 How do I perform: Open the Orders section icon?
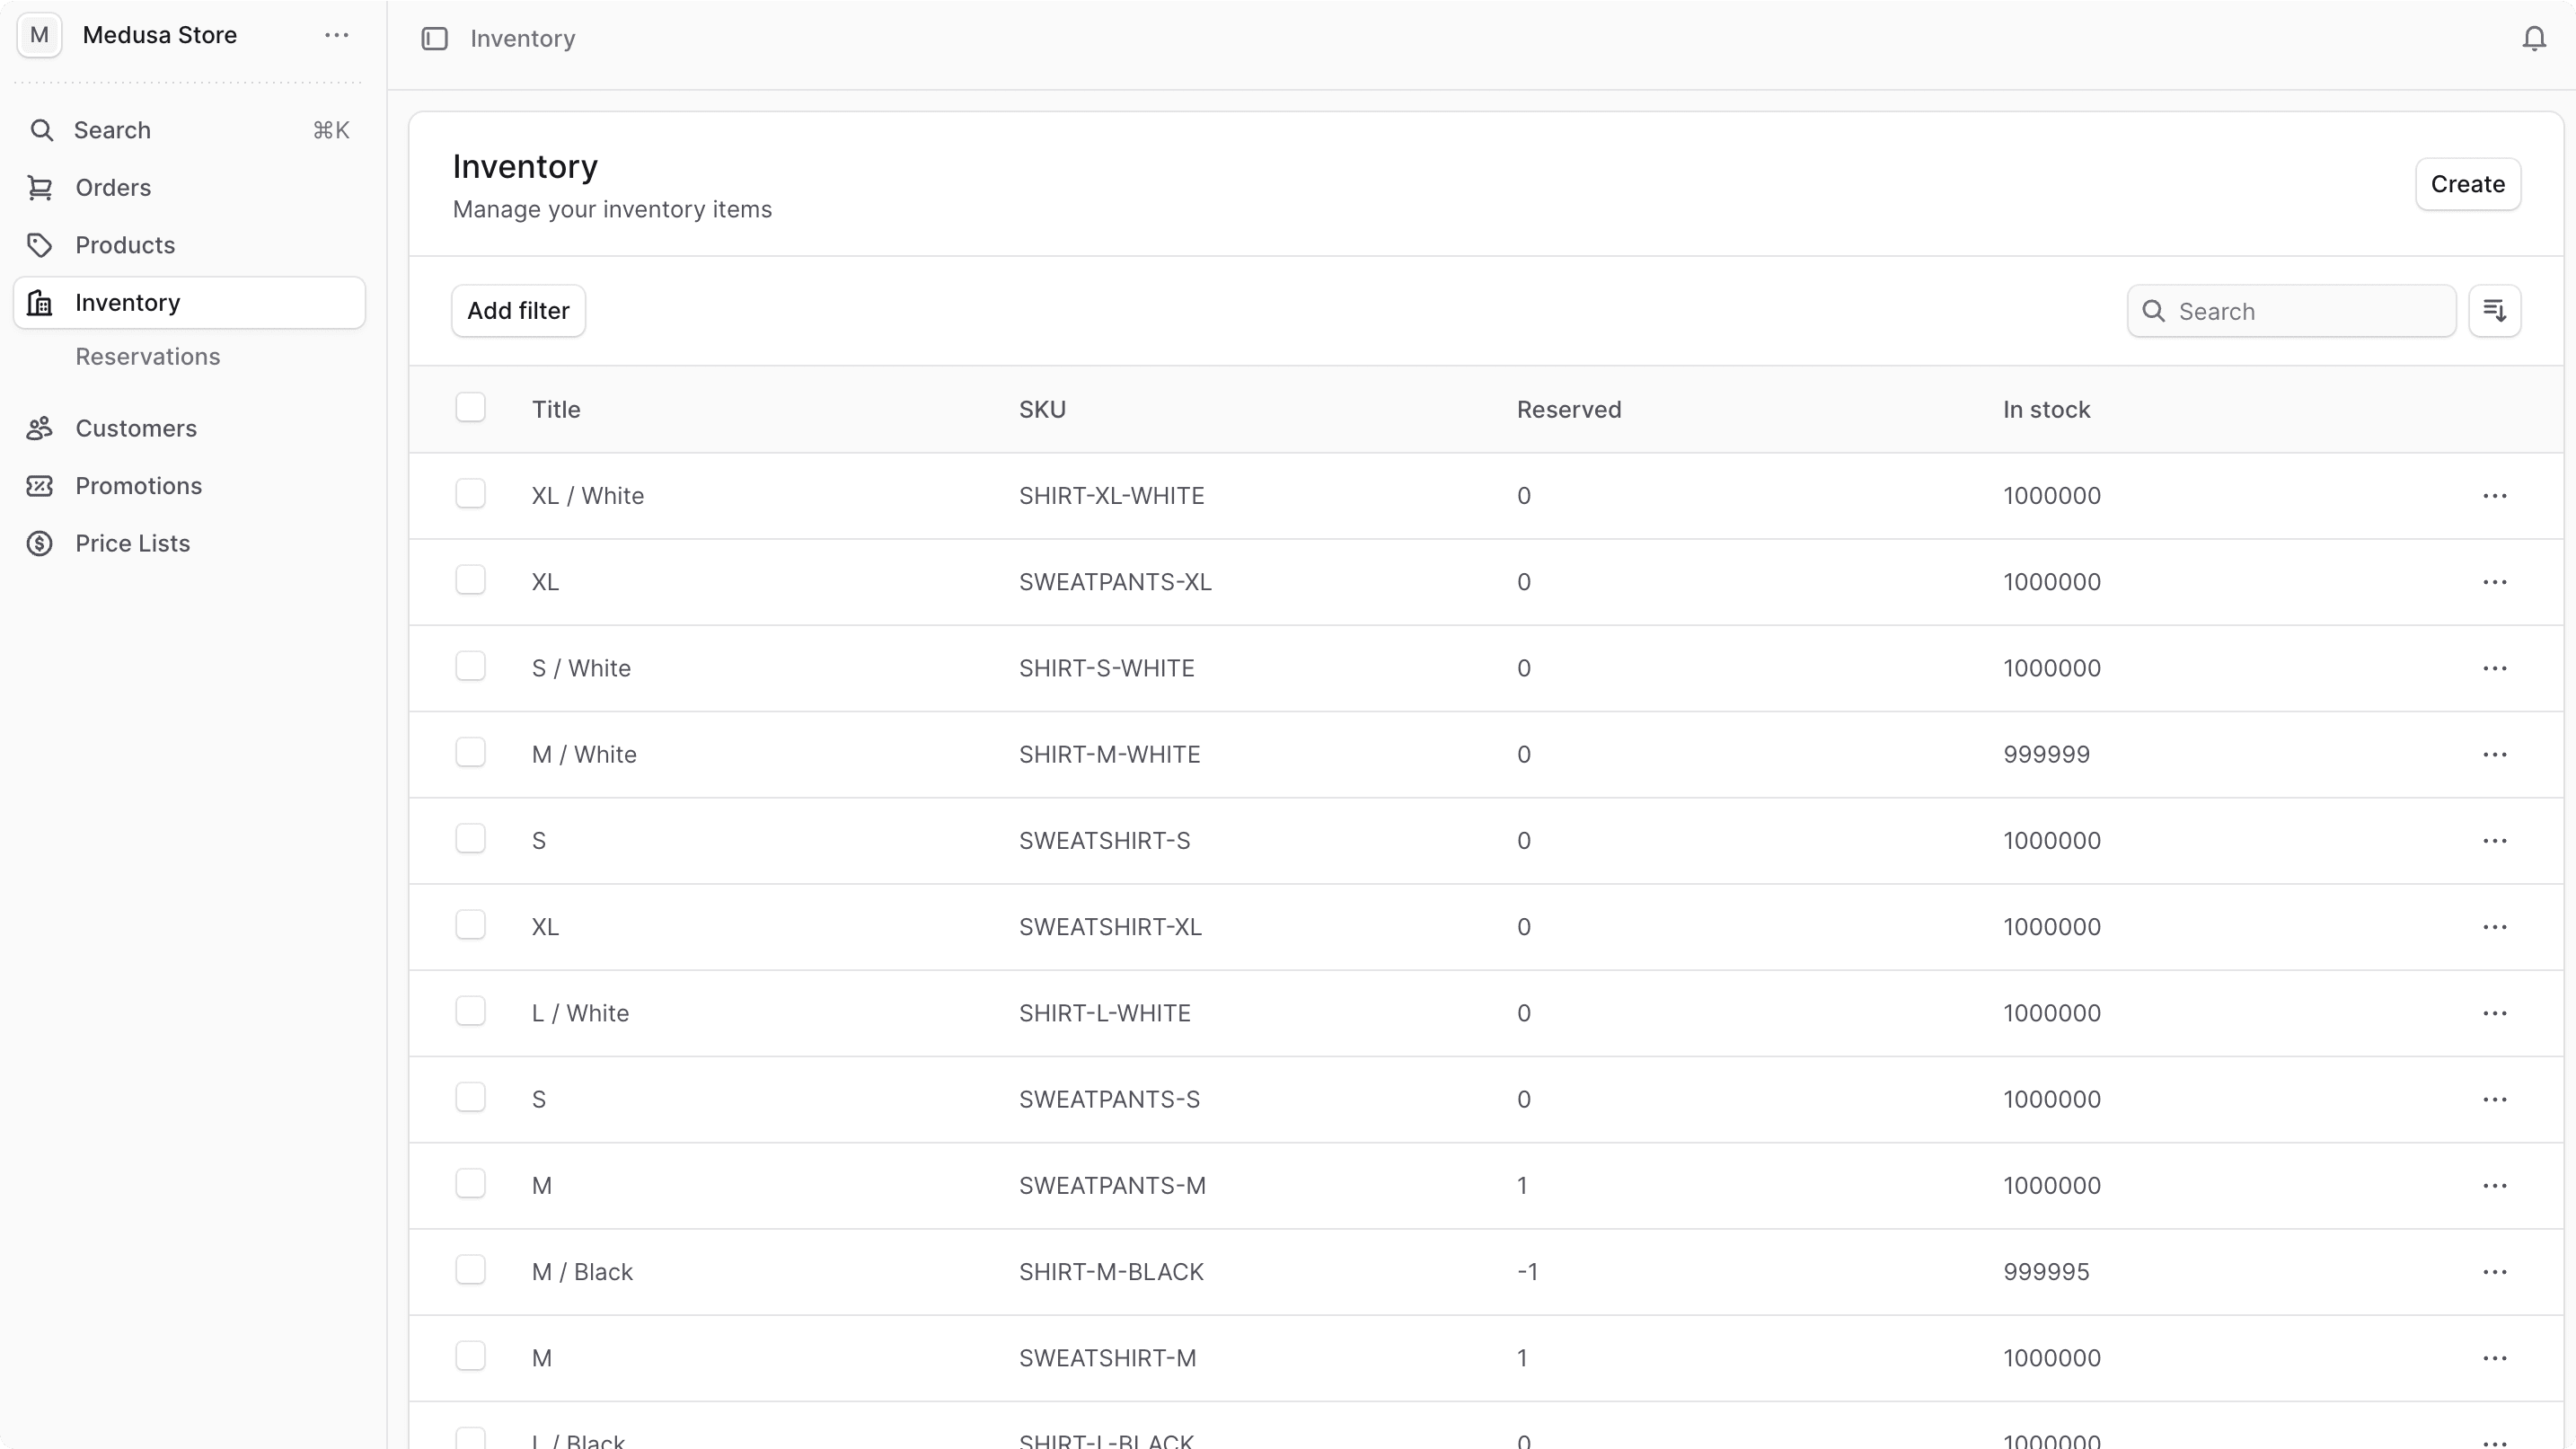pos(40,188)
